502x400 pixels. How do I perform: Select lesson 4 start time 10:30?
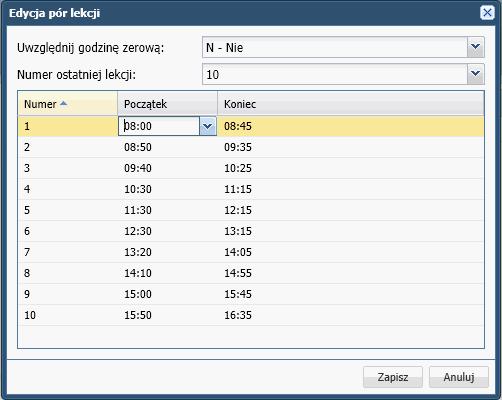click(138, 189)
